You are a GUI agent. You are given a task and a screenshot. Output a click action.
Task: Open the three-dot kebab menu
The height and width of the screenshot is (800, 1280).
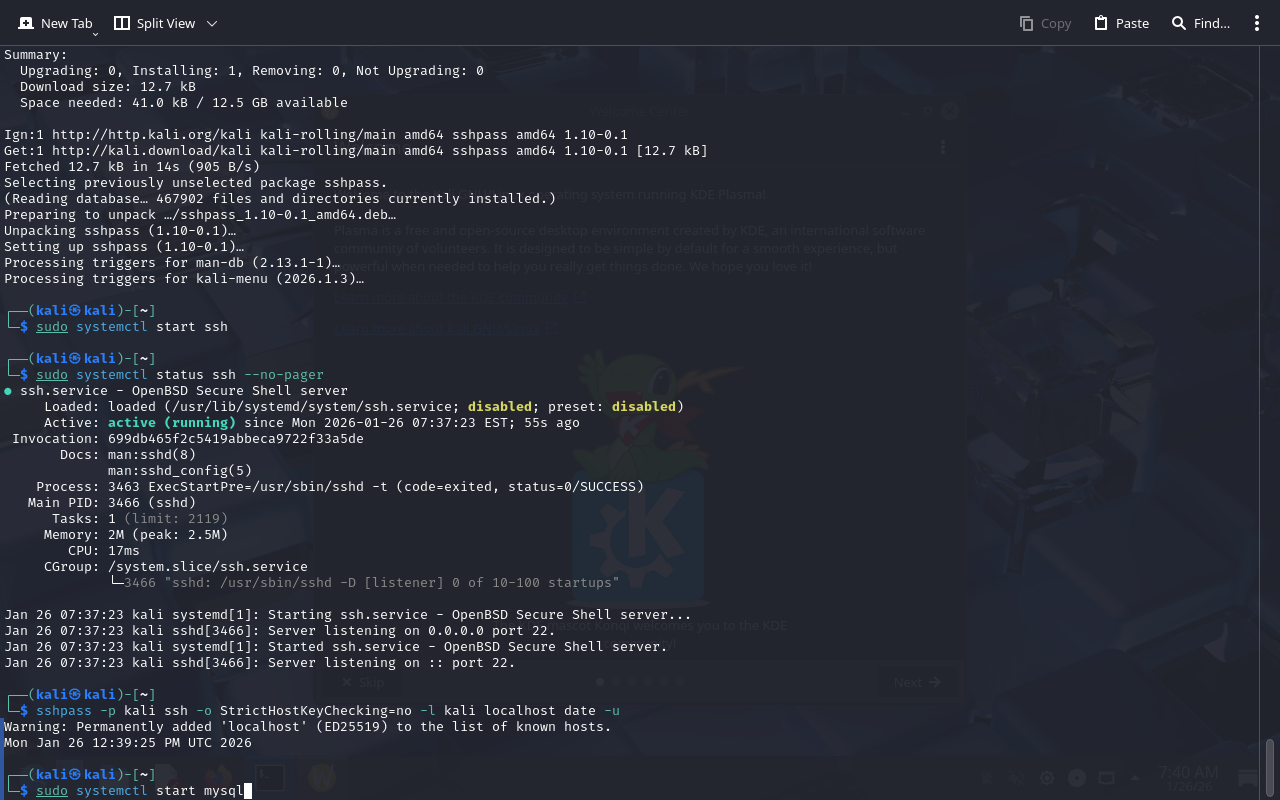pyautogui.click(x=1257, y=23)
